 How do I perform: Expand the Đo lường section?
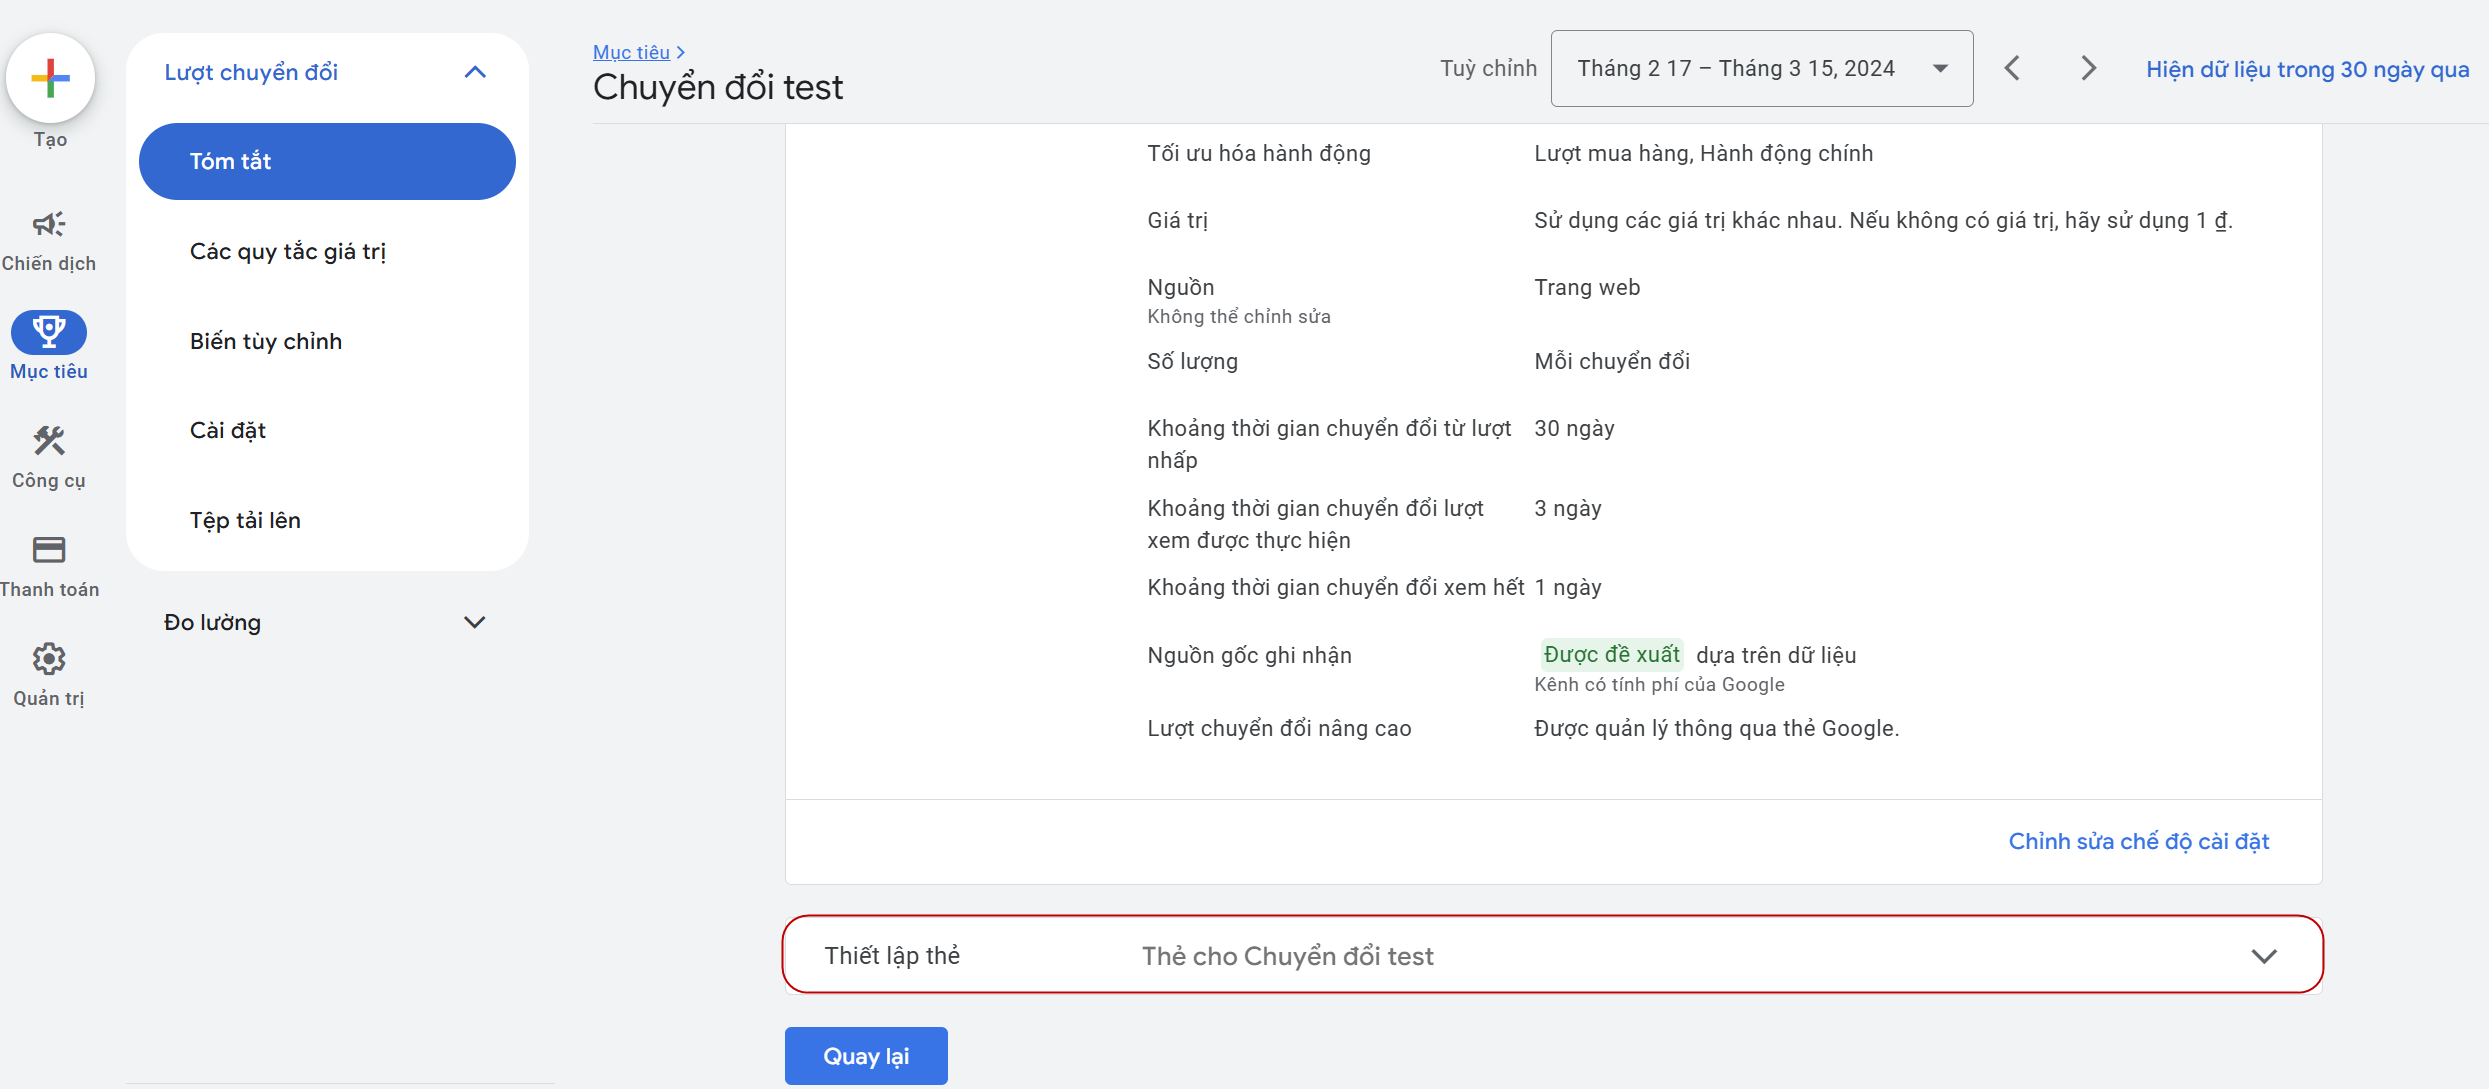point(474,622)
